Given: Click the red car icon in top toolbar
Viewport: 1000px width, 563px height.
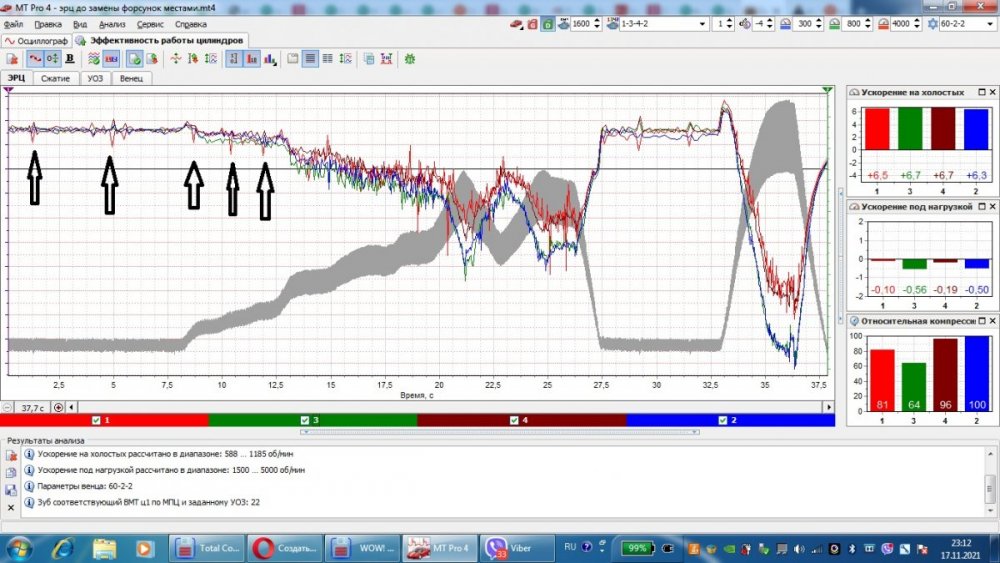Looking at the screenshot, I should 517,24.
